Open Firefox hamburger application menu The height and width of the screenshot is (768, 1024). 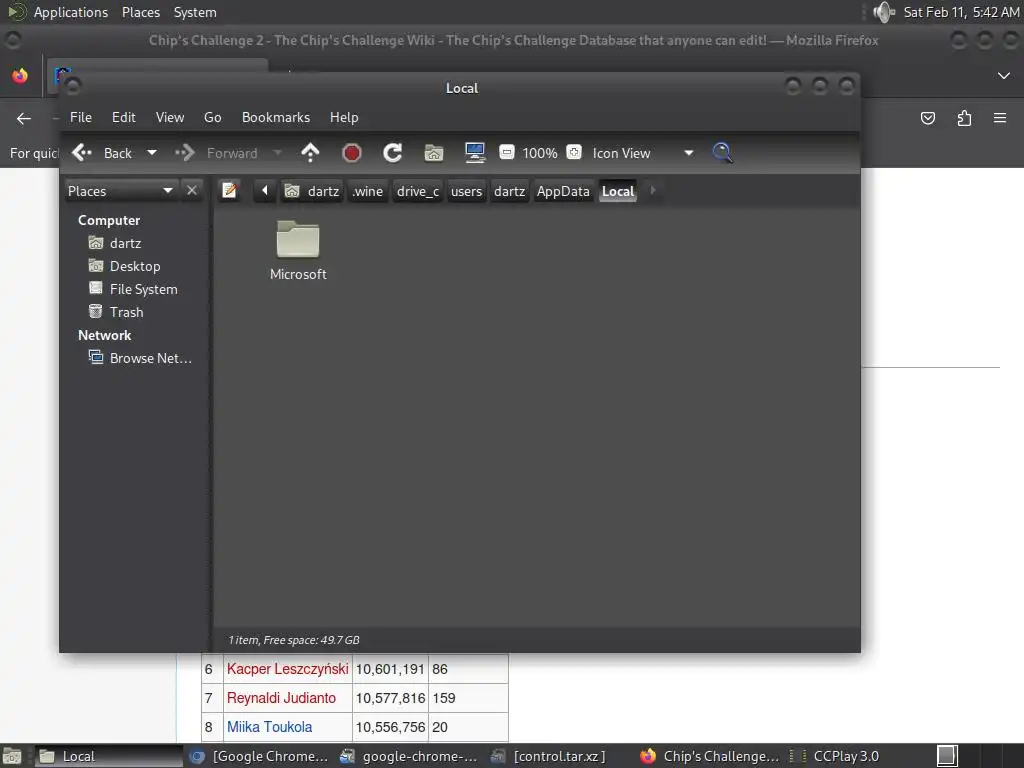point(1000,118)
